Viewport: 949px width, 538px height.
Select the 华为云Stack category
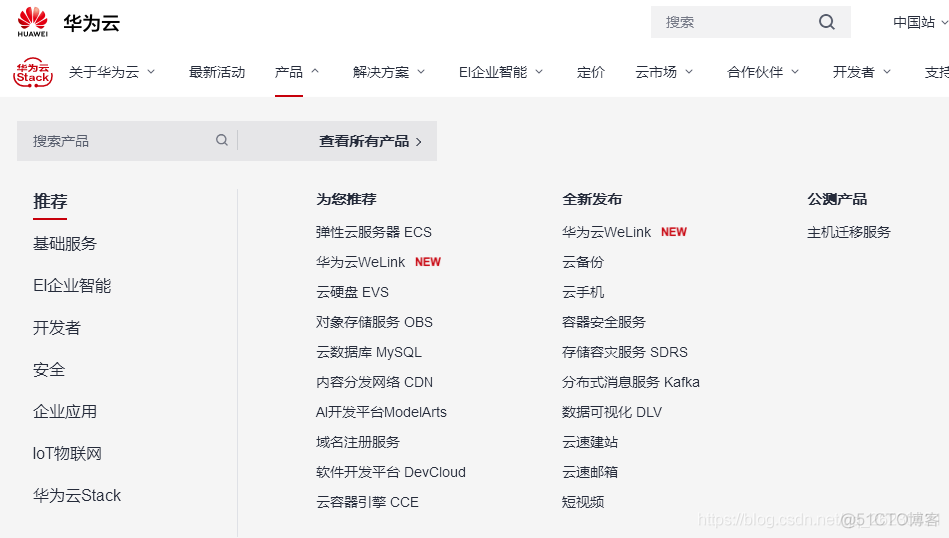(77, 496)
